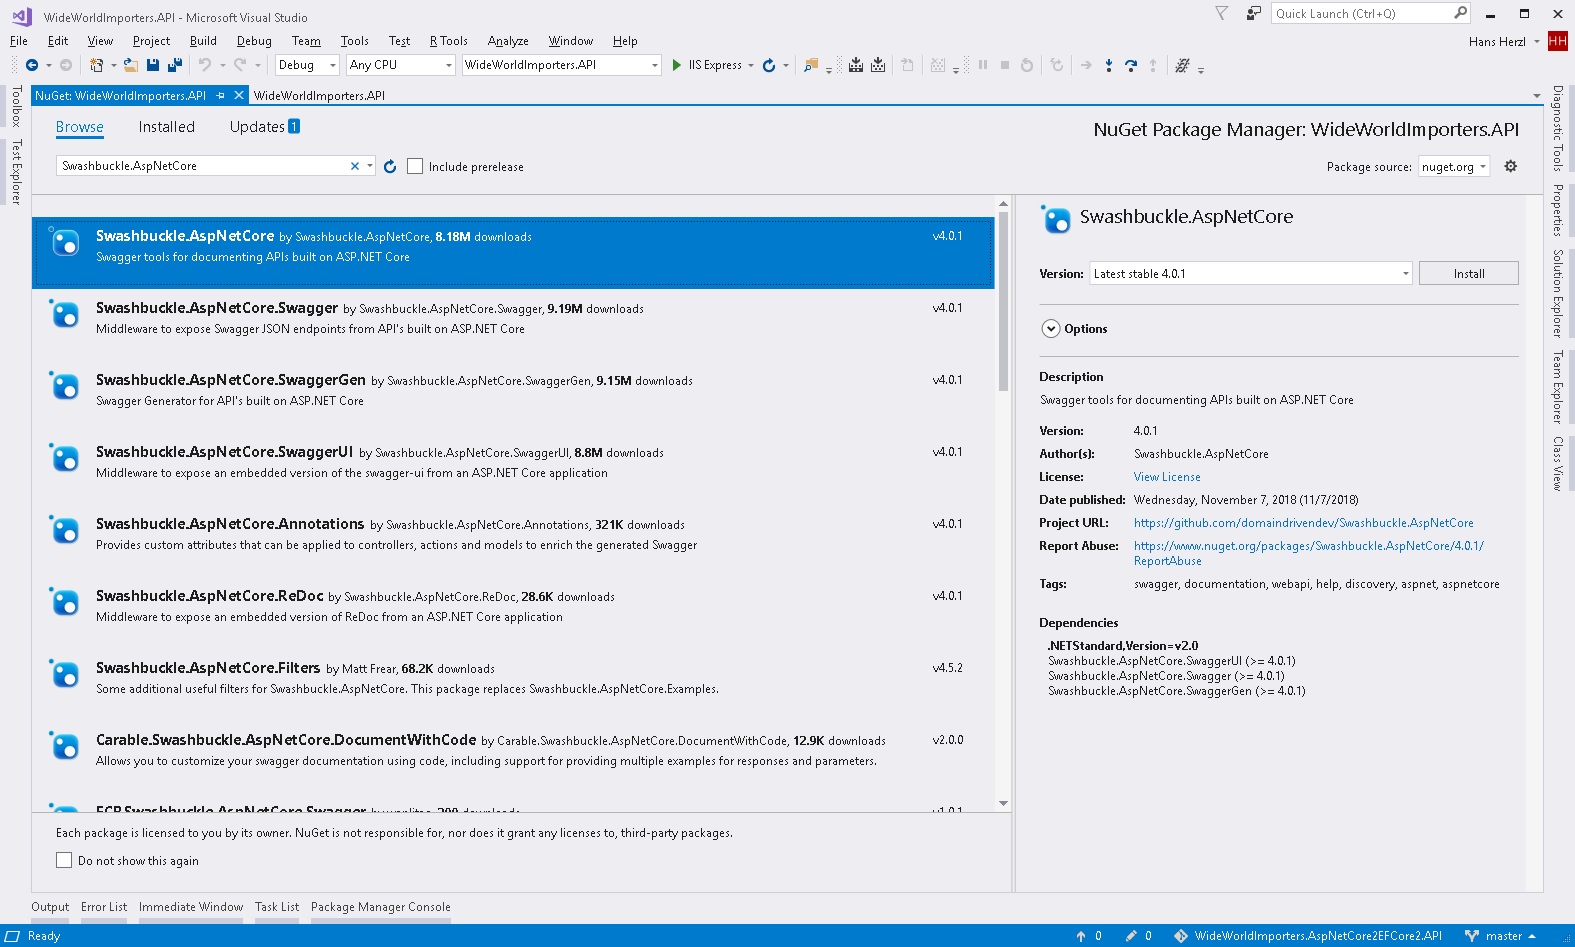
Task: Click the package list vertical scrollbar thumb
Action: 1003,300
